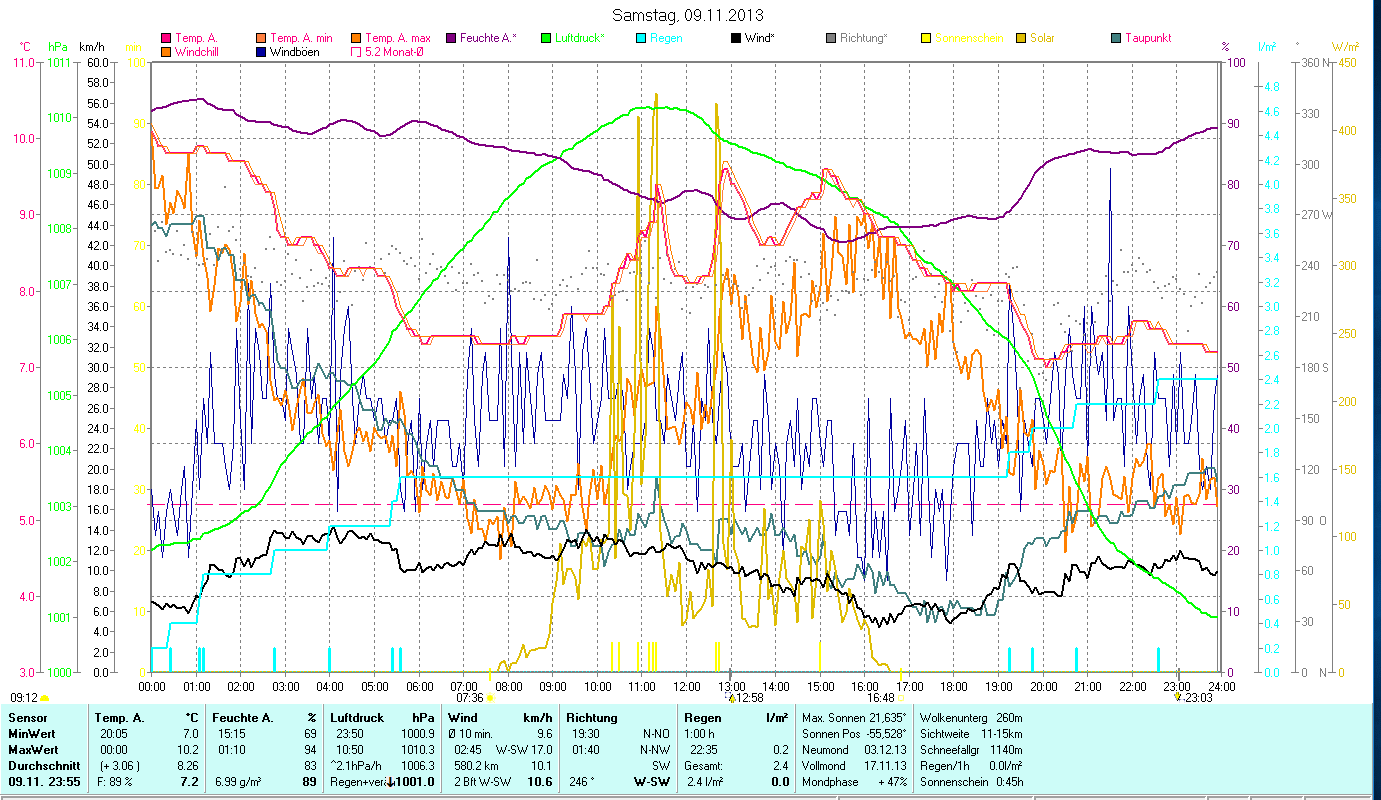Click the Mondphase + 47% entry

(855, 782)
